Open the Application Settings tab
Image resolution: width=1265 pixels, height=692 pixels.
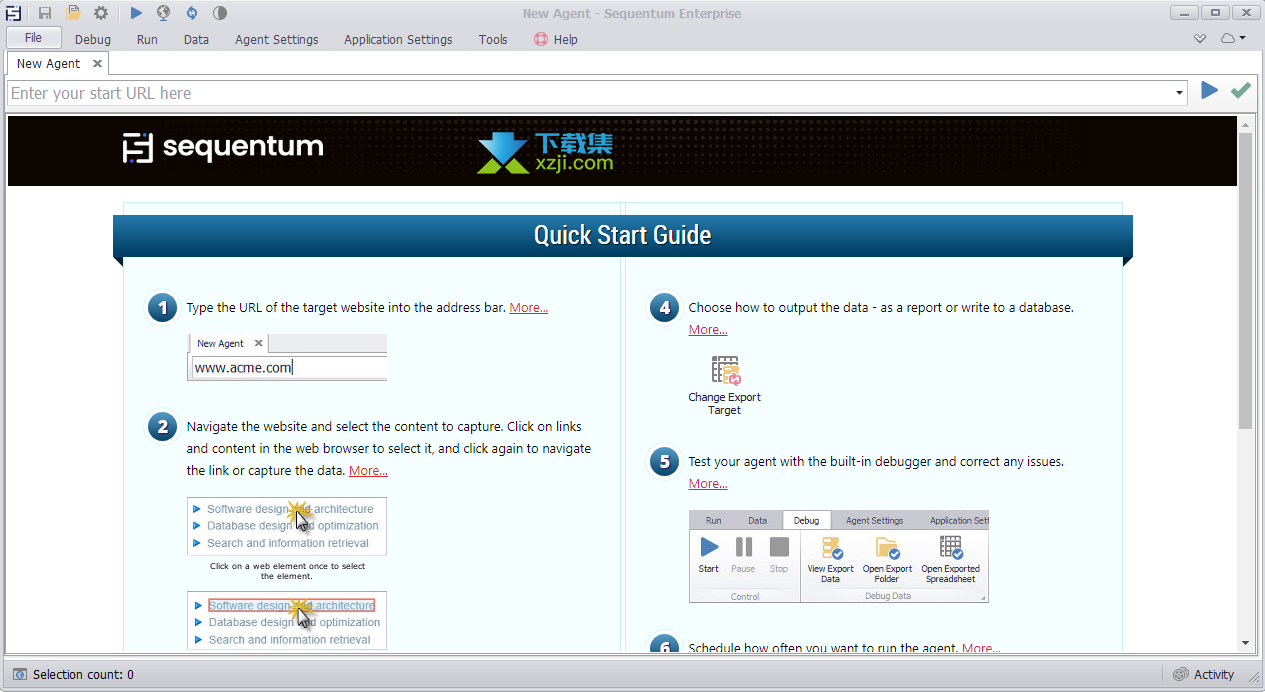(398, 40)
